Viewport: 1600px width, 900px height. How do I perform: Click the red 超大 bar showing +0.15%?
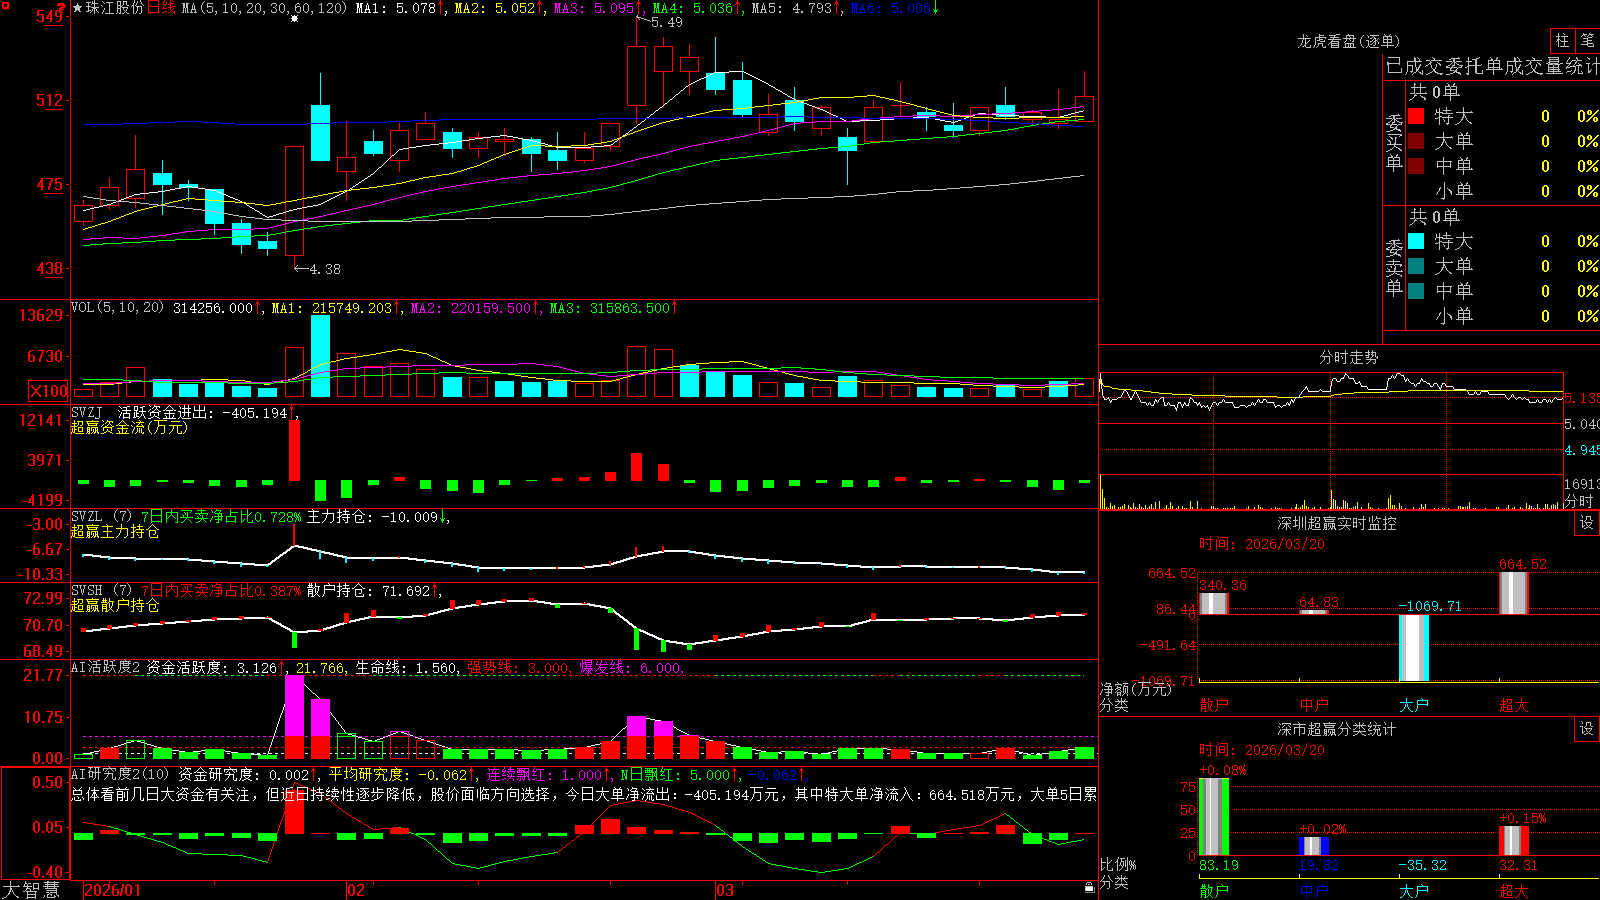1514,841
